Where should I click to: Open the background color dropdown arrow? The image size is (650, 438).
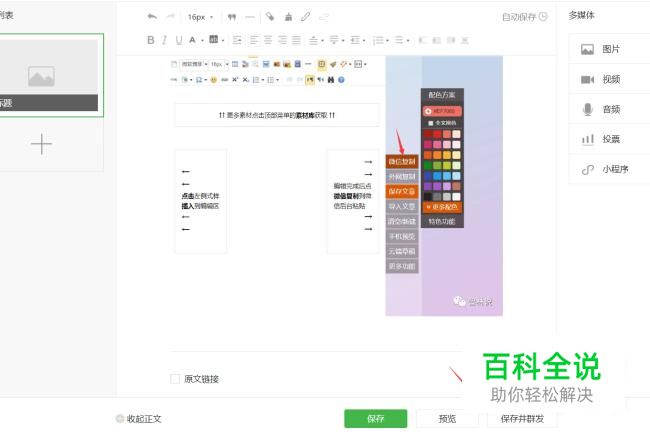(223, 41)
